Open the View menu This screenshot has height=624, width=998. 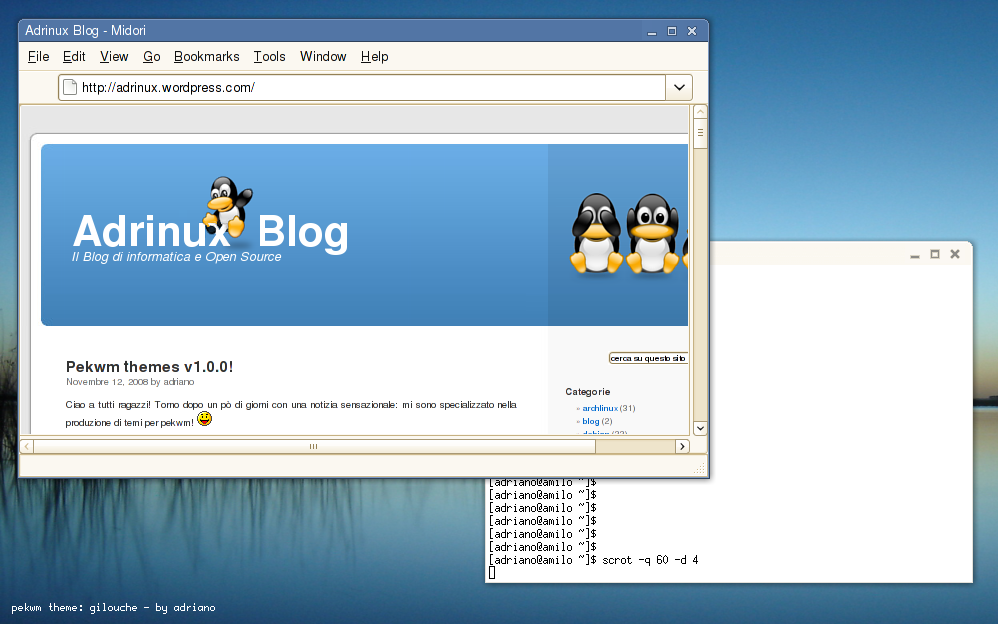114,57
